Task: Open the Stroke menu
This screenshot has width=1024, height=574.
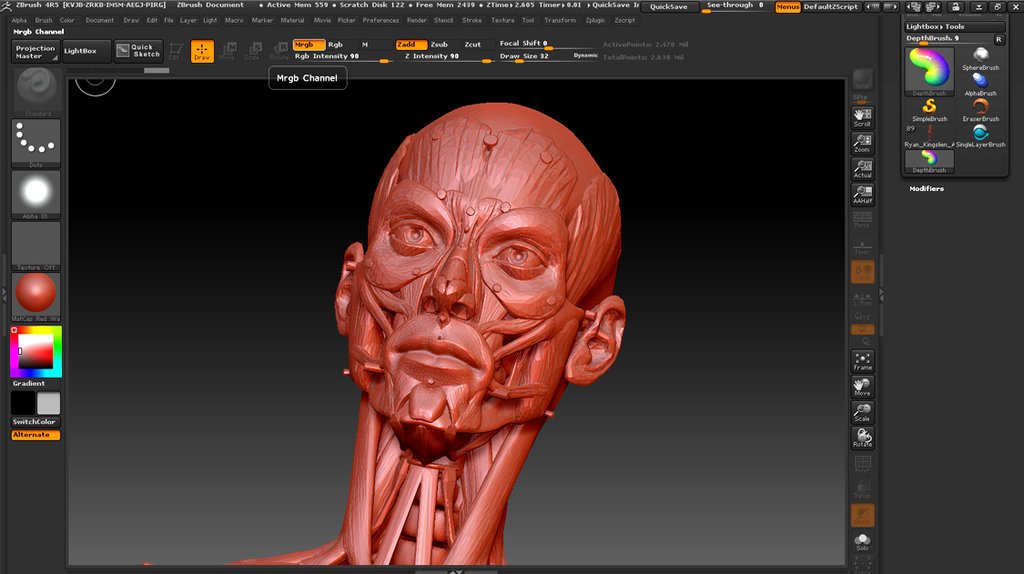Action: pyautogui.click(x=472, y=20)
